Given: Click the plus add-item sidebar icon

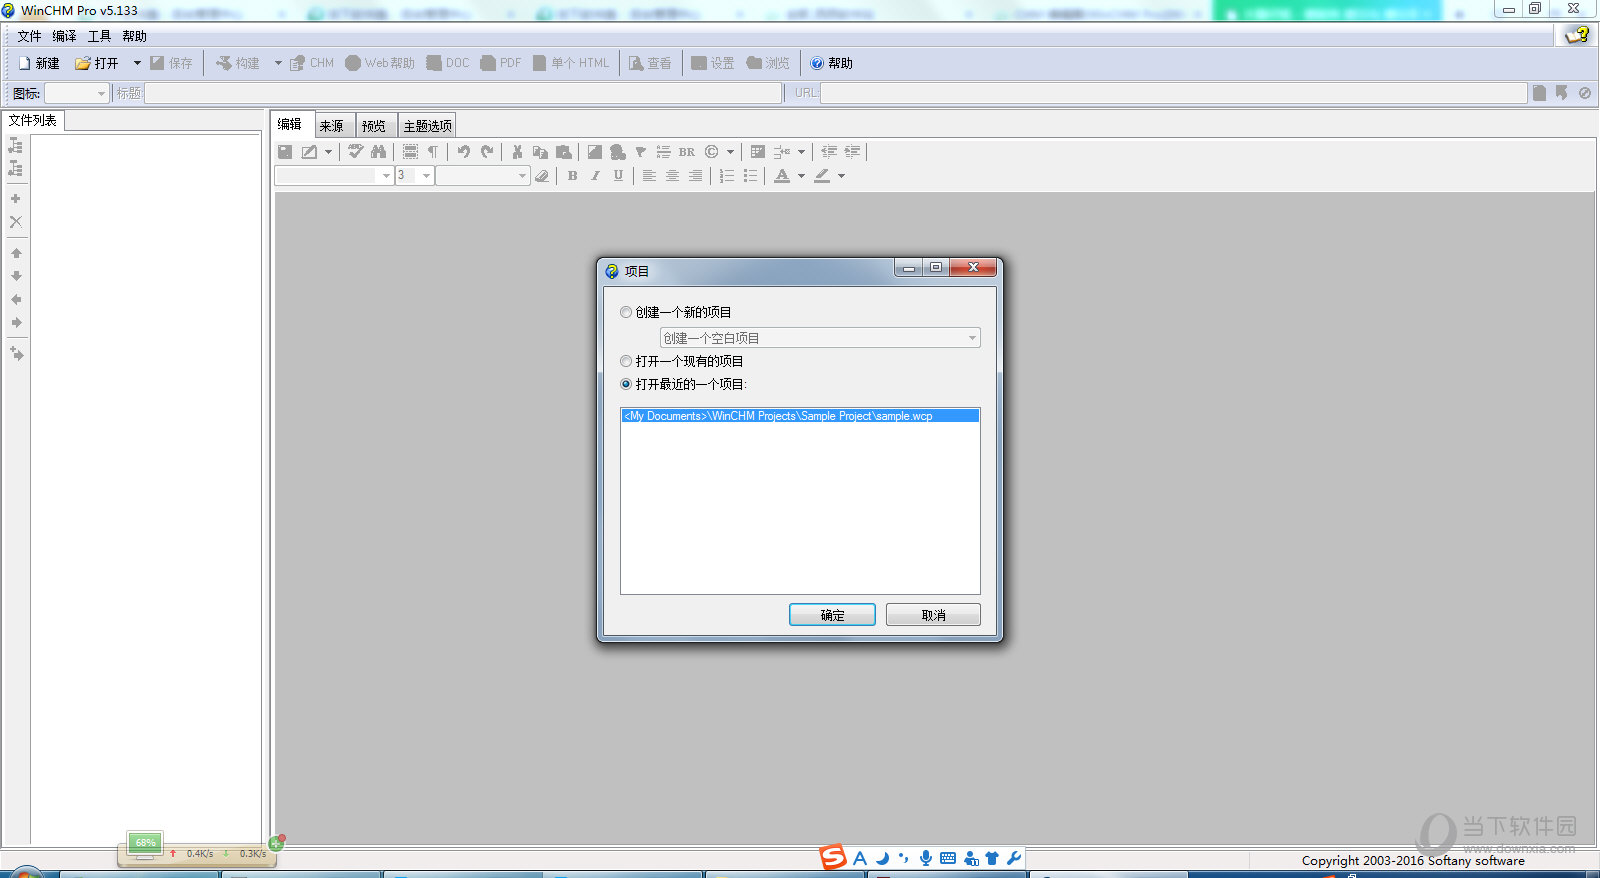Looking at the screenshot, I should (x=15, y=198).
